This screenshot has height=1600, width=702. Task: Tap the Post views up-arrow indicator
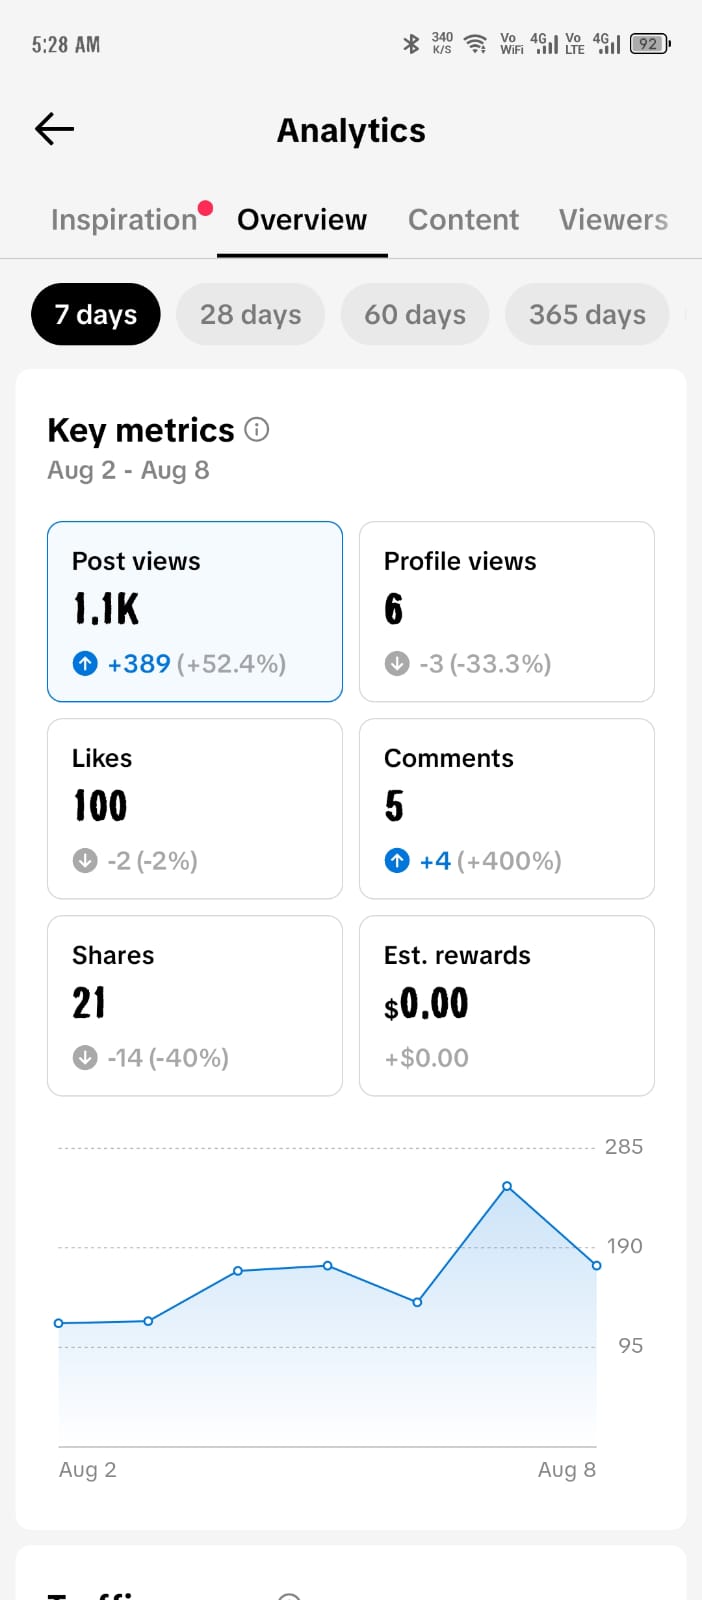[x=85, y=663]
